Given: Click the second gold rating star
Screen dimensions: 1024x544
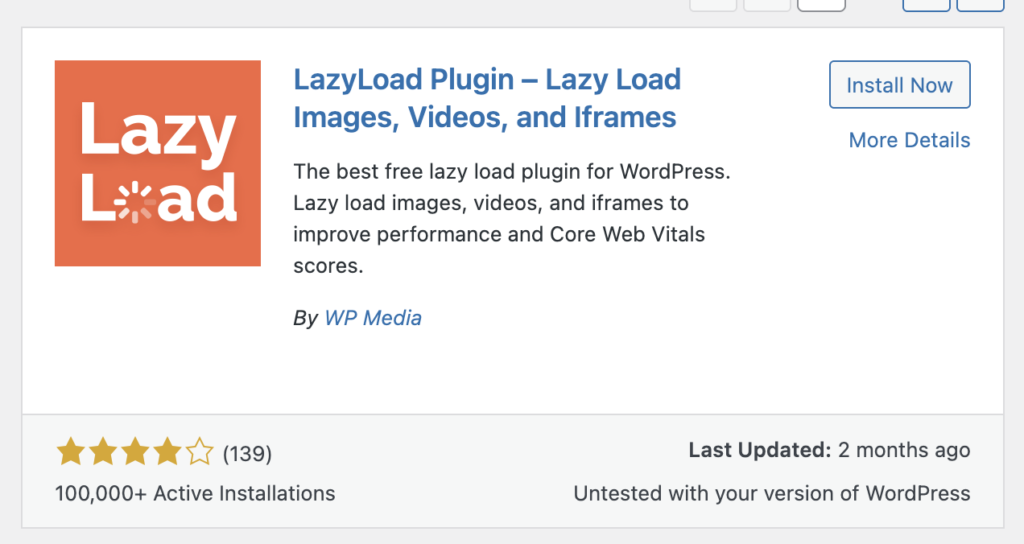Looking at the screenshot, I should [x=103, y=453].
